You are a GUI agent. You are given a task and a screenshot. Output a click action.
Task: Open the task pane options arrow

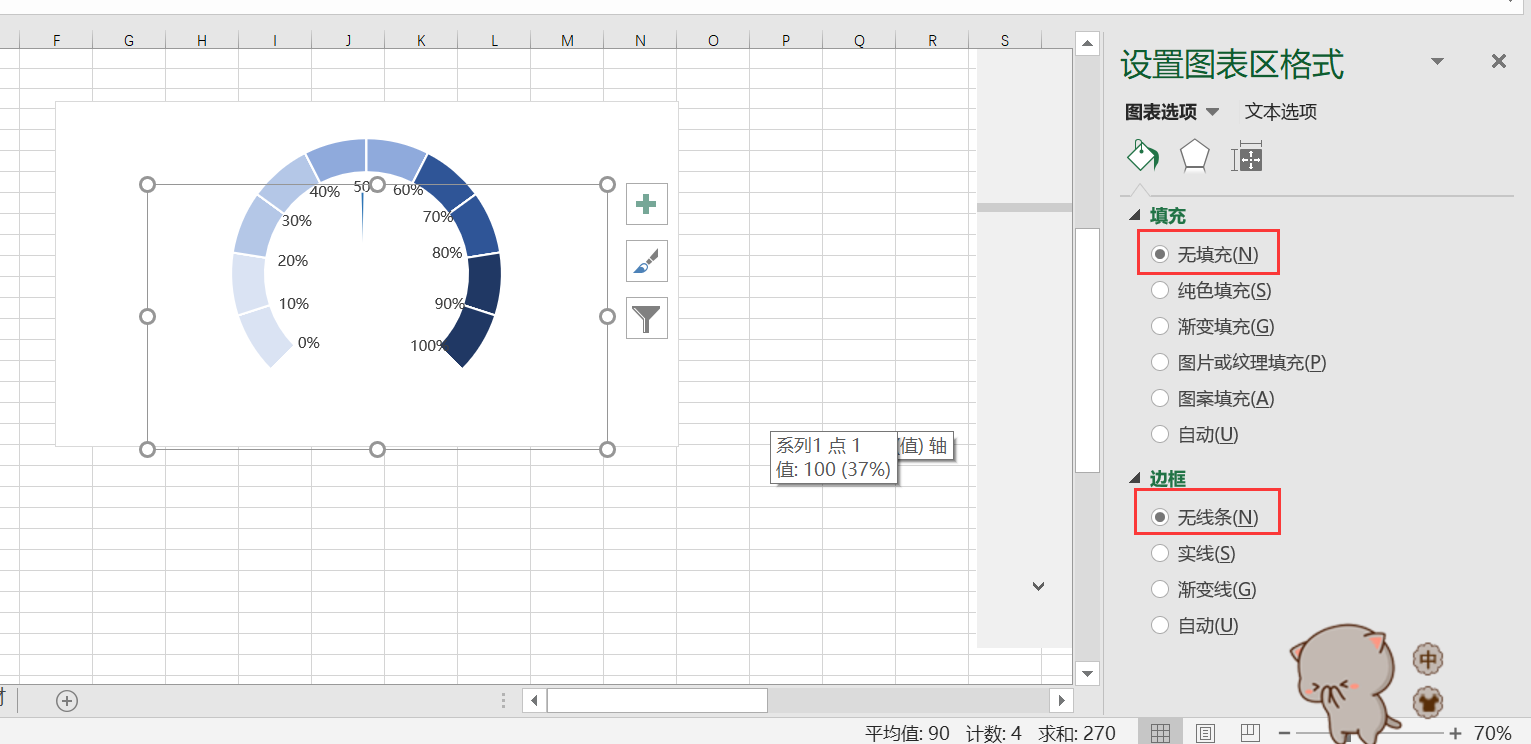[1437, 61]
